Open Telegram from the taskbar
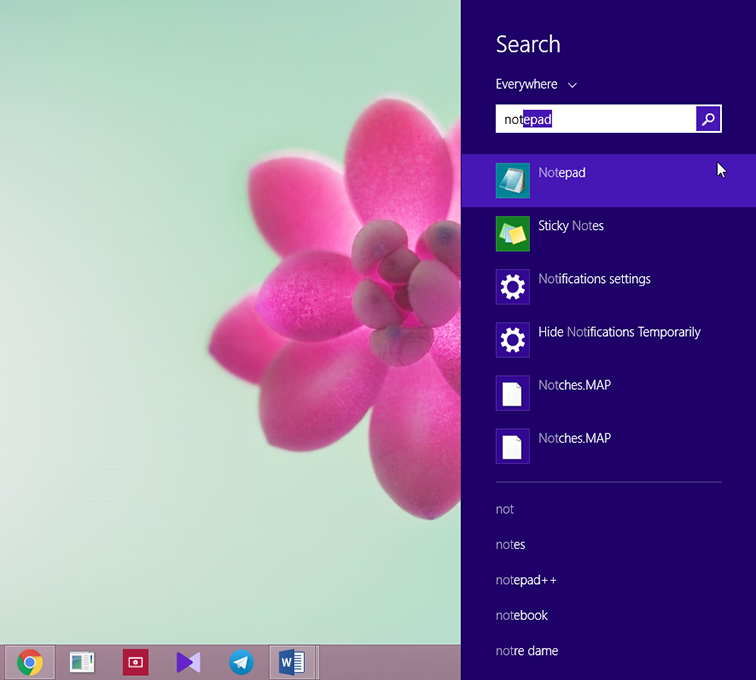The width and height of the screenshot is (756, 680). click(241, 662)
